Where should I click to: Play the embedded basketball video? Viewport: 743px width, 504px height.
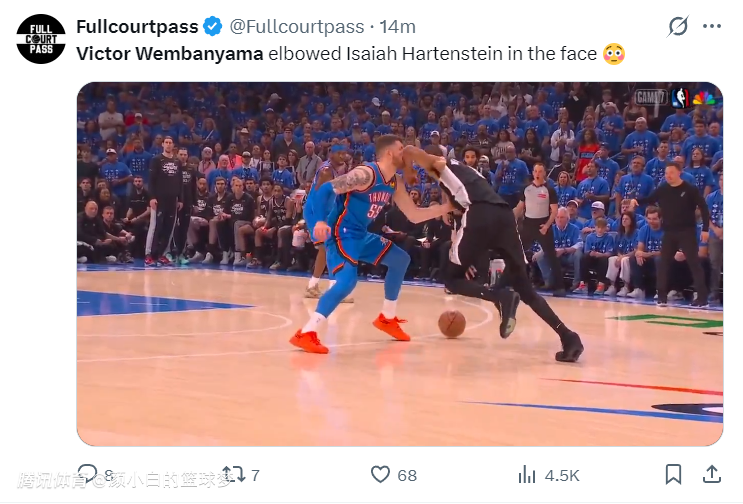tap(400, 264)
